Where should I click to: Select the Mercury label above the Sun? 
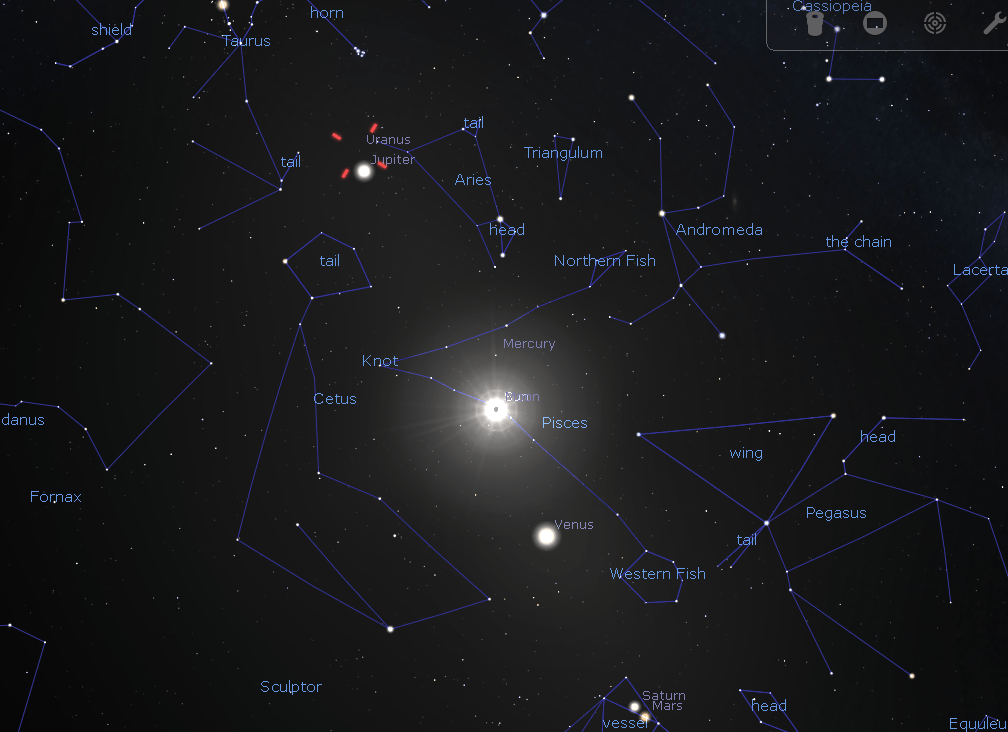(x=528, y=344)
